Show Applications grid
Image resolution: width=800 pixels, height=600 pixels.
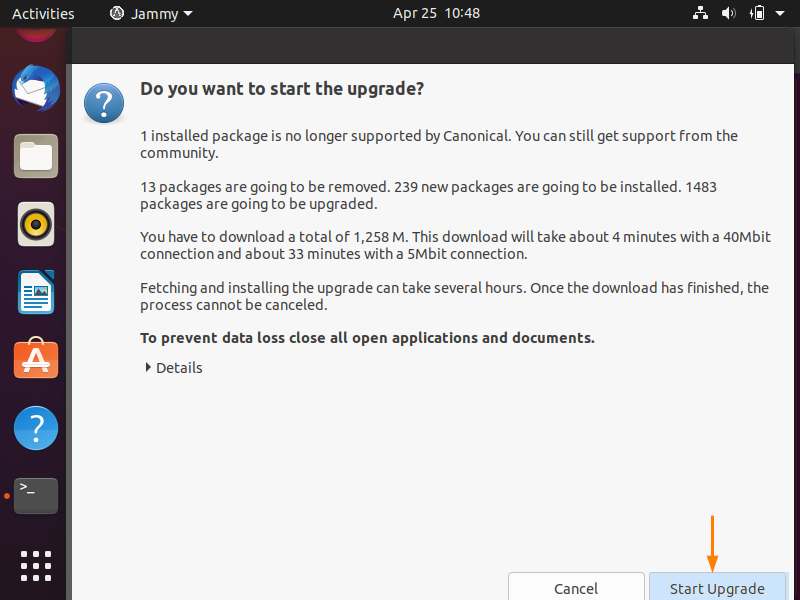(36, 566)
